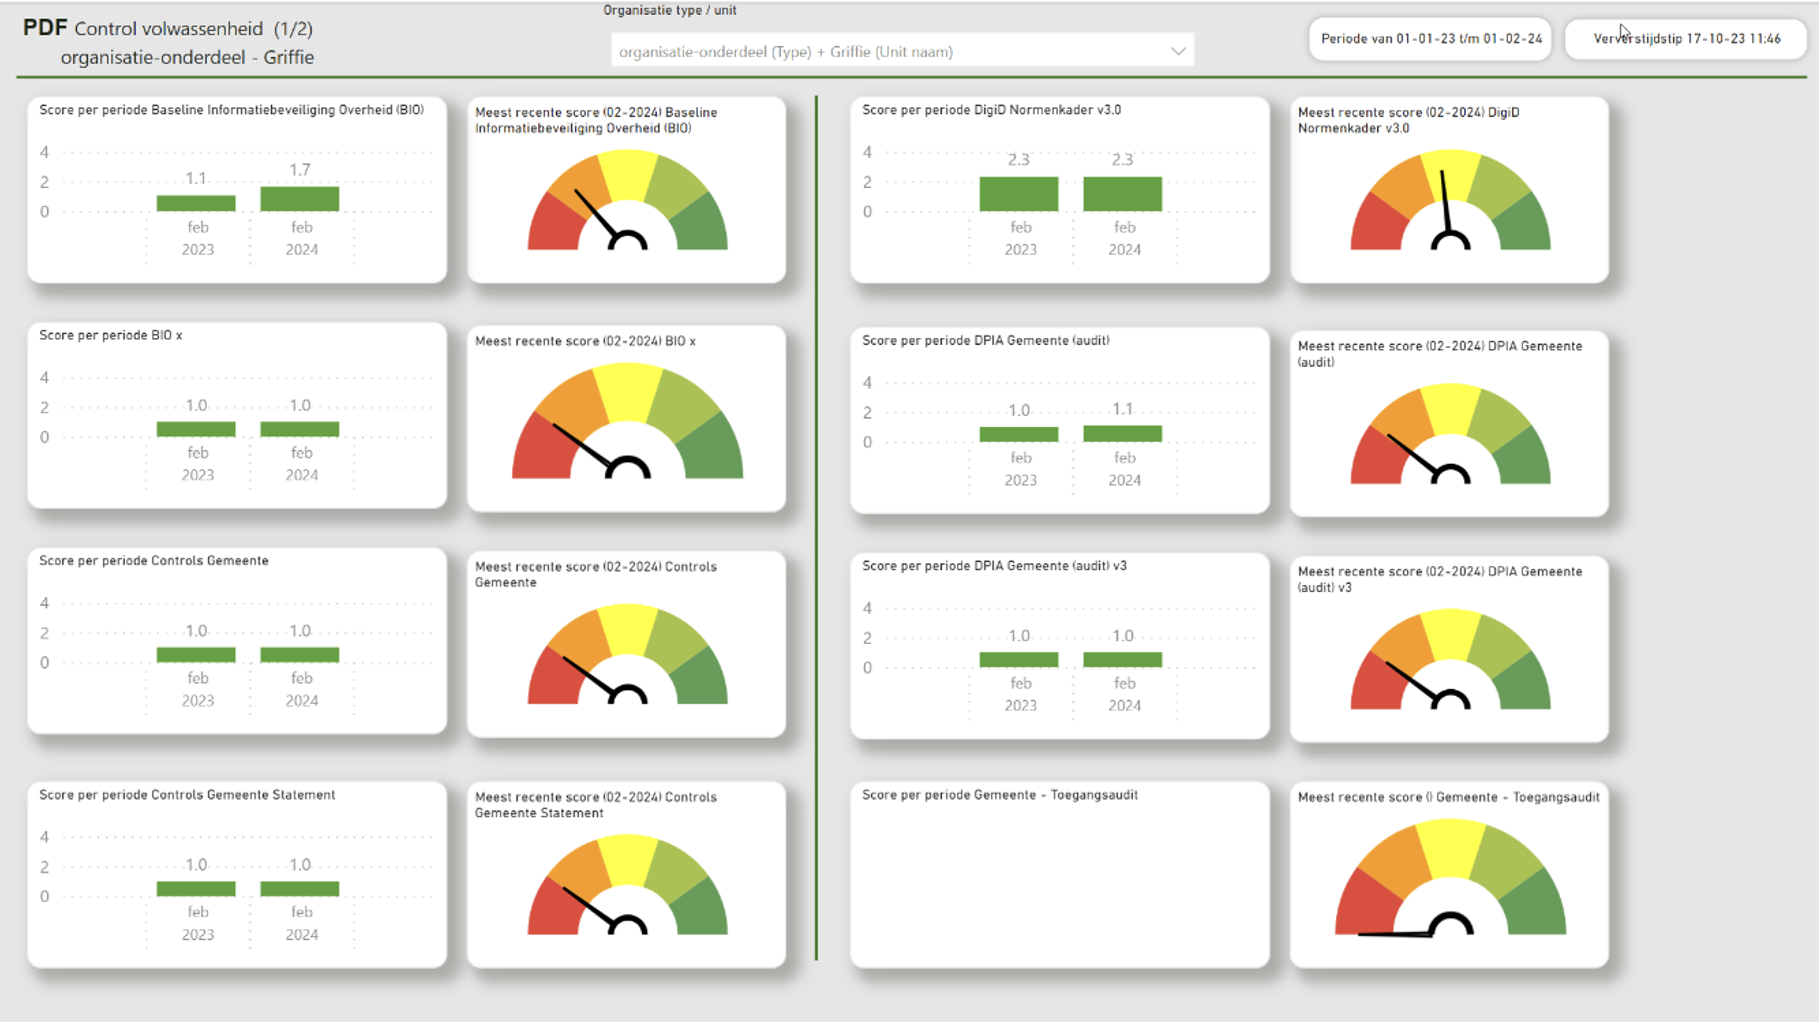Expand the dropdown chevron for organisatie-onderdeel
This screenshot has height=1032, width=1820.
pyautogui.click(x=1178, y=51)
